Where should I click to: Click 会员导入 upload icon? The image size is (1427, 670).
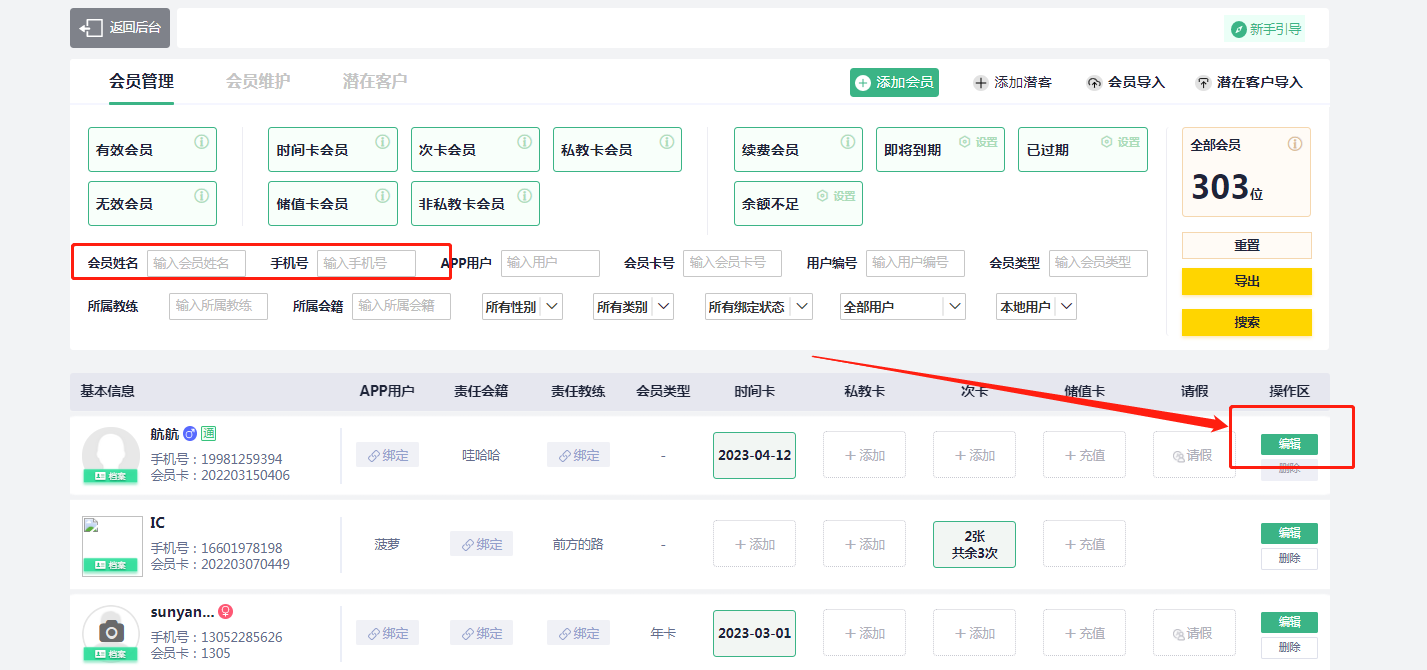tap(1094, 83)
